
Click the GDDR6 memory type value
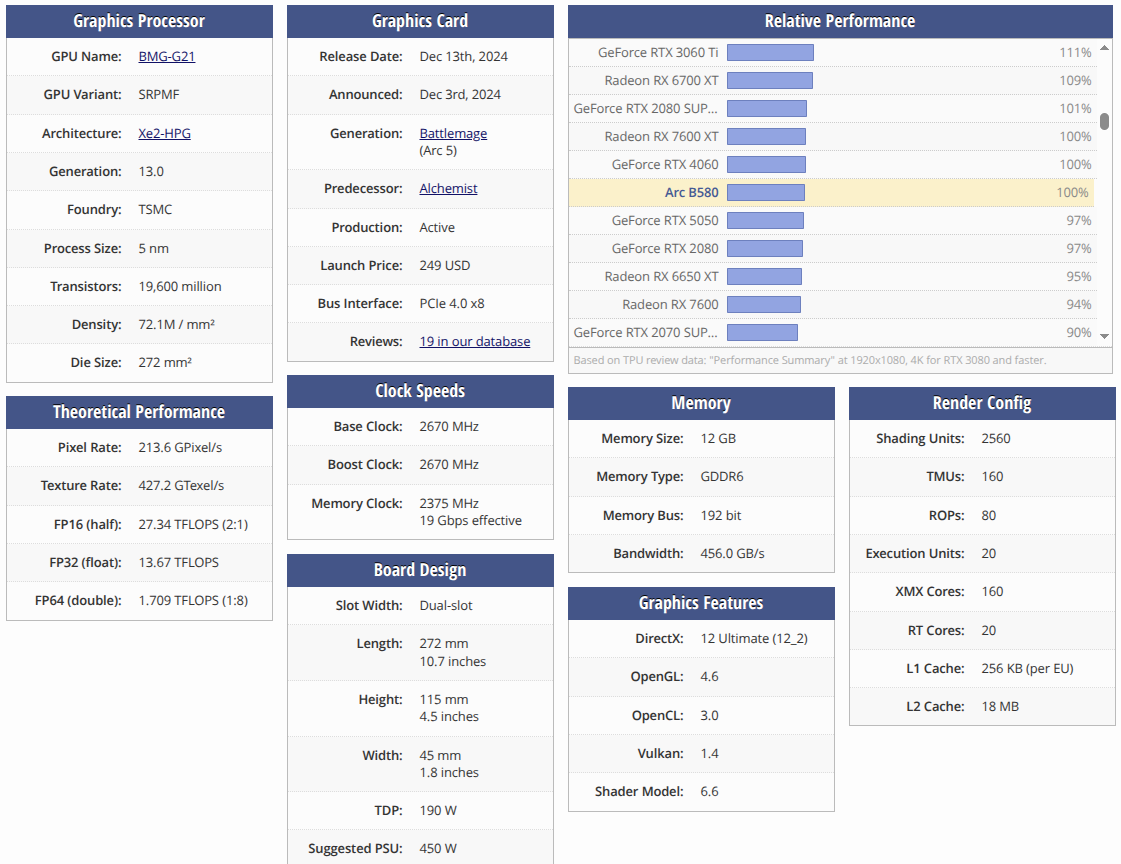[x=722, y=476]
